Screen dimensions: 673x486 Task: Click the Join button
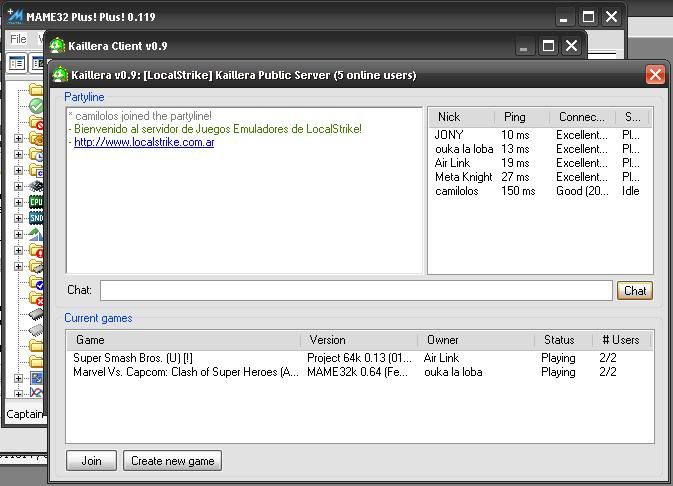click(x=91, y=461)
